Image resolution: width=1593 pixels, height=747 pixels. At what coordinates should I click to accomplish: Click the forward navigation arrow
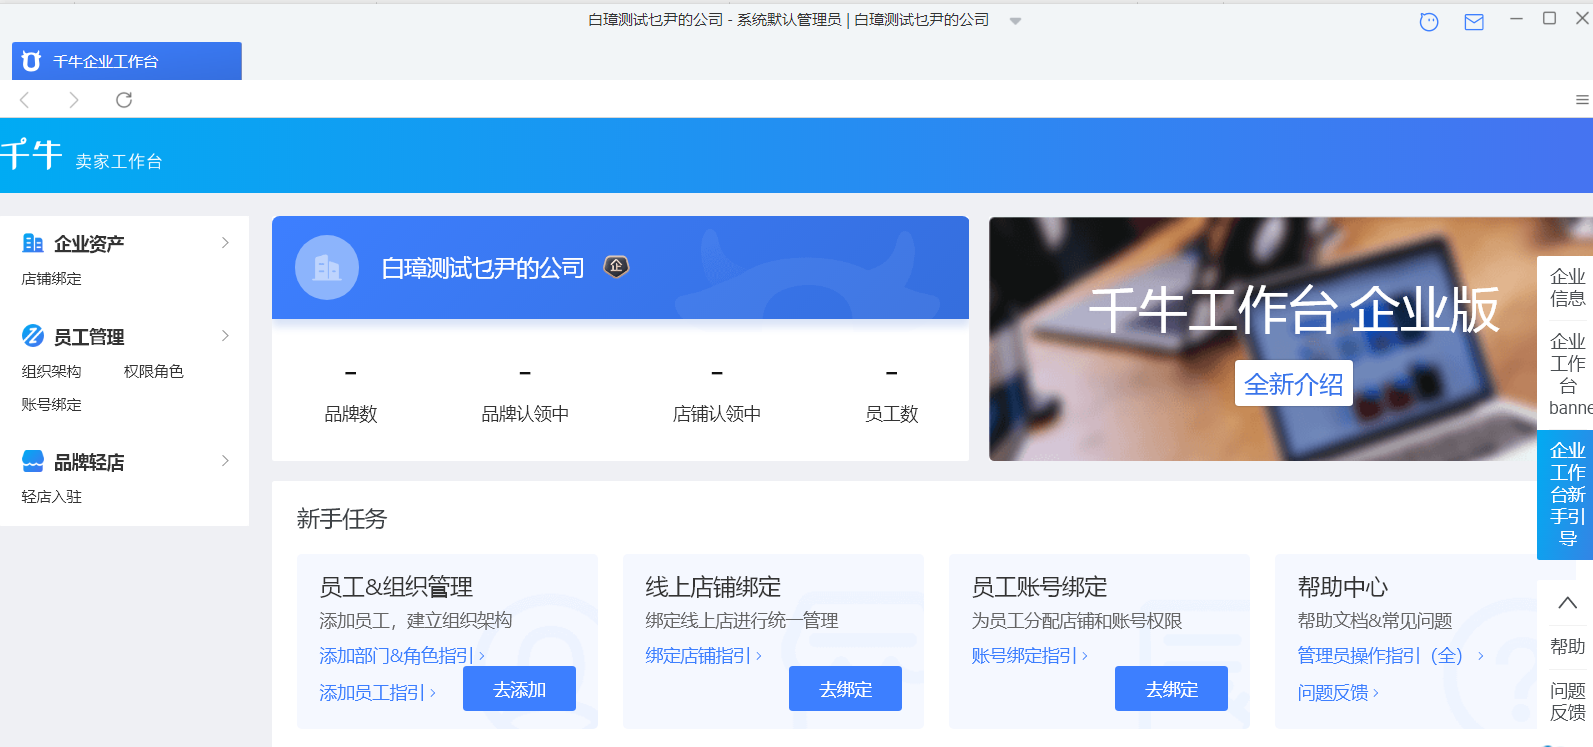(73, 100)
